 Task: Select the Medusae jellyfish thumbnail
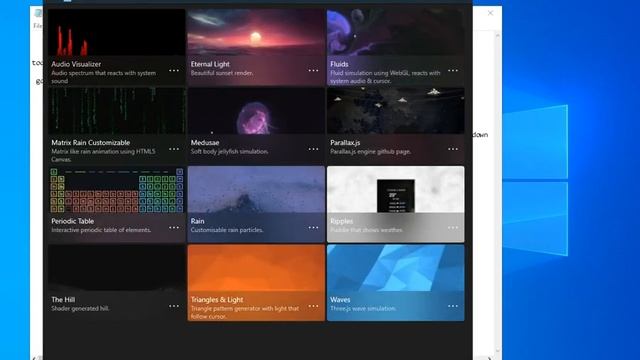[x=256, y=111]
